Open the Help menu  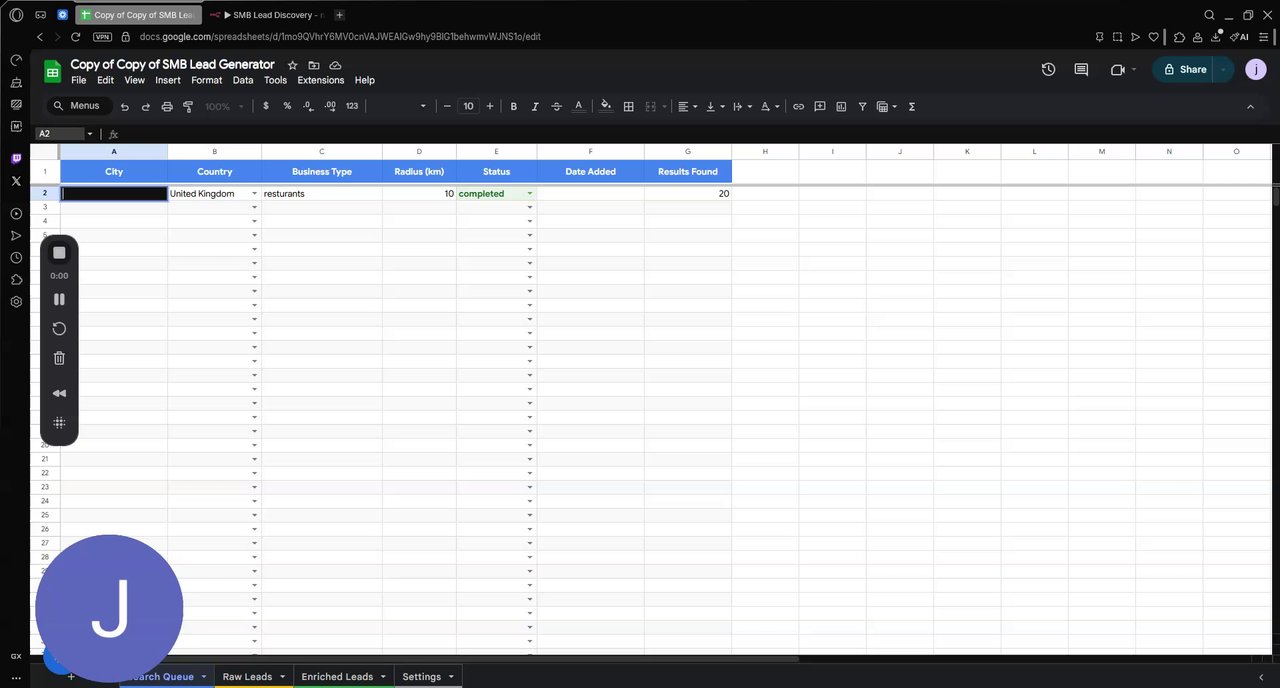[365, 80]
